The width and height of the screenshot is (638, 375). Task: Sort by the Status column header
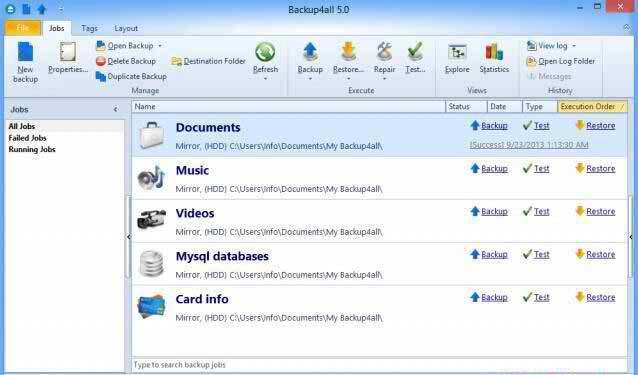pos(466,107)
